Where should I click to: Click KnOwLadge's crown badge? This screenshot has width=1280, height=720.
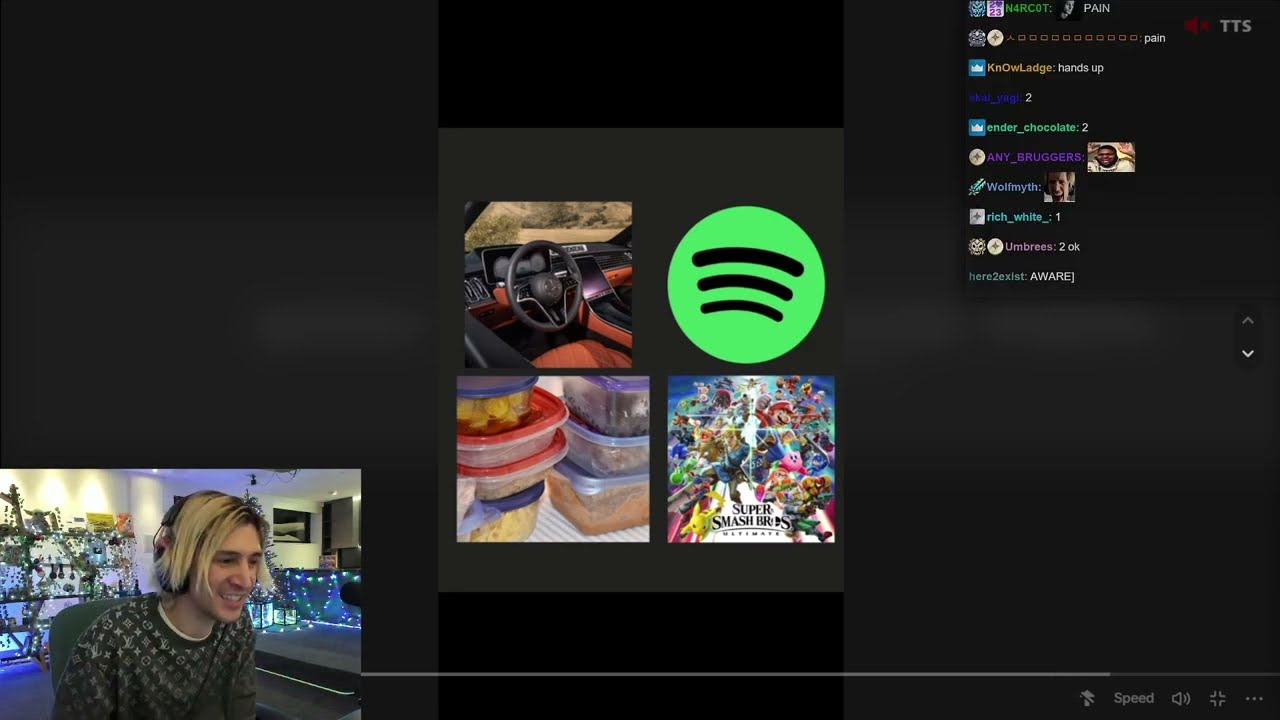pyautogui.click(x=977, y=68)
